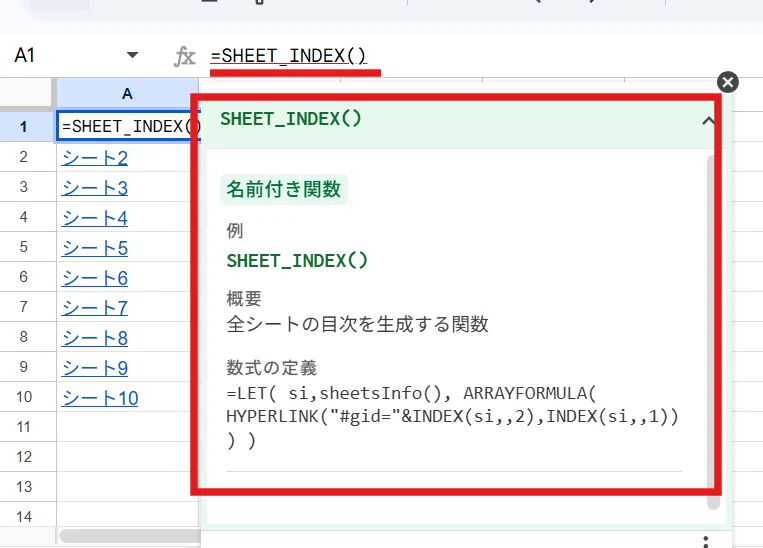Viewport: 763px width, 548px height.
Task: Click the sheet horizontal scrollbar
Action: point(131,536)
